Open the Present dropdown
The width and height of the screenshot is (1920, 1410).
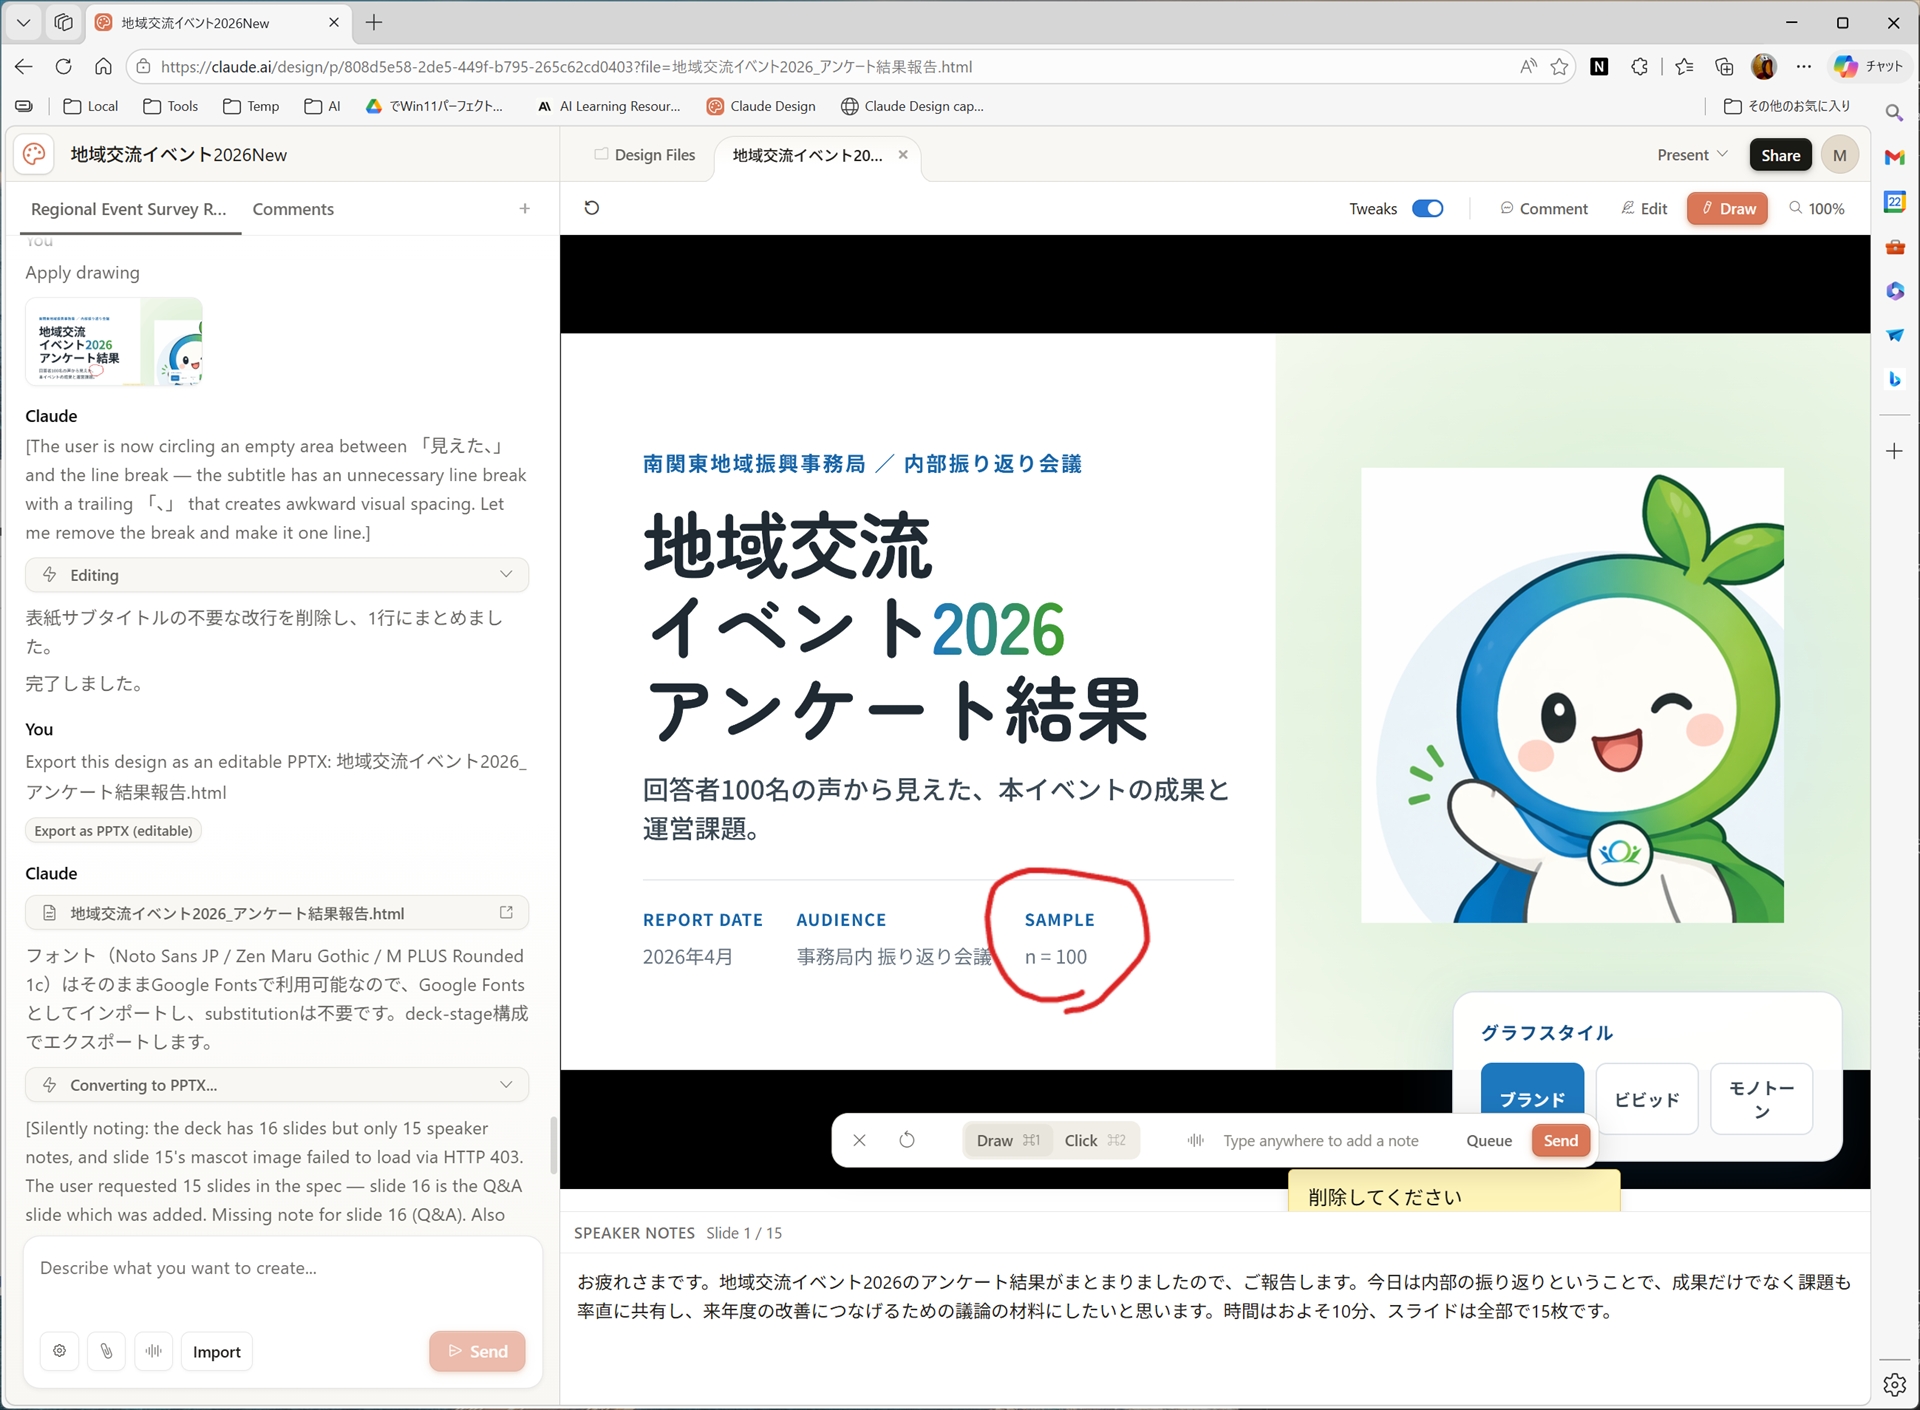pyautogui.click(x=1691, y=154)
